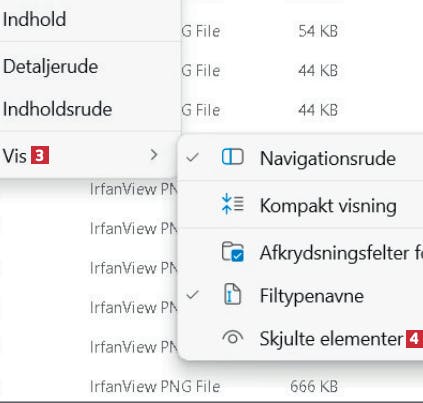Image resolution: width=423 pixels, height=403 pixels.
Task: Enable Afkrydsningsfelter for items
Action: [x=301, y=252]
